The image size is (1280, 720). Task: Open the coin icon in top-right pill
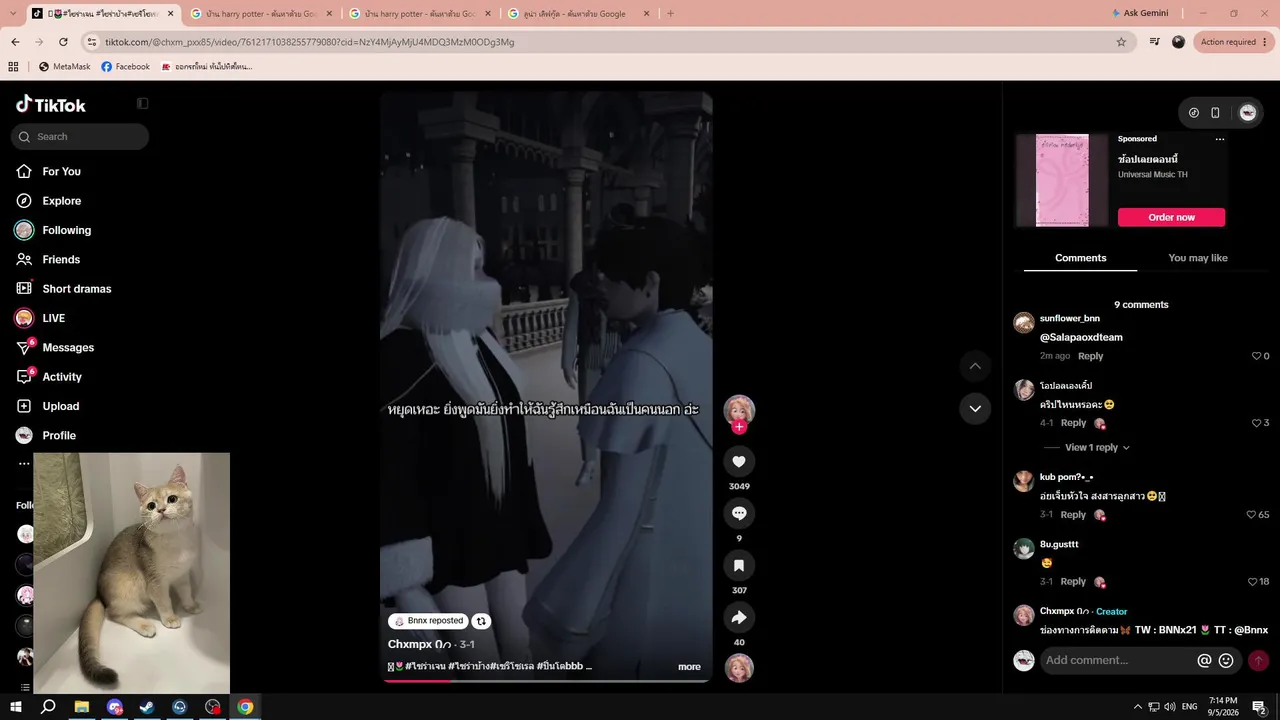[1194, 113]
